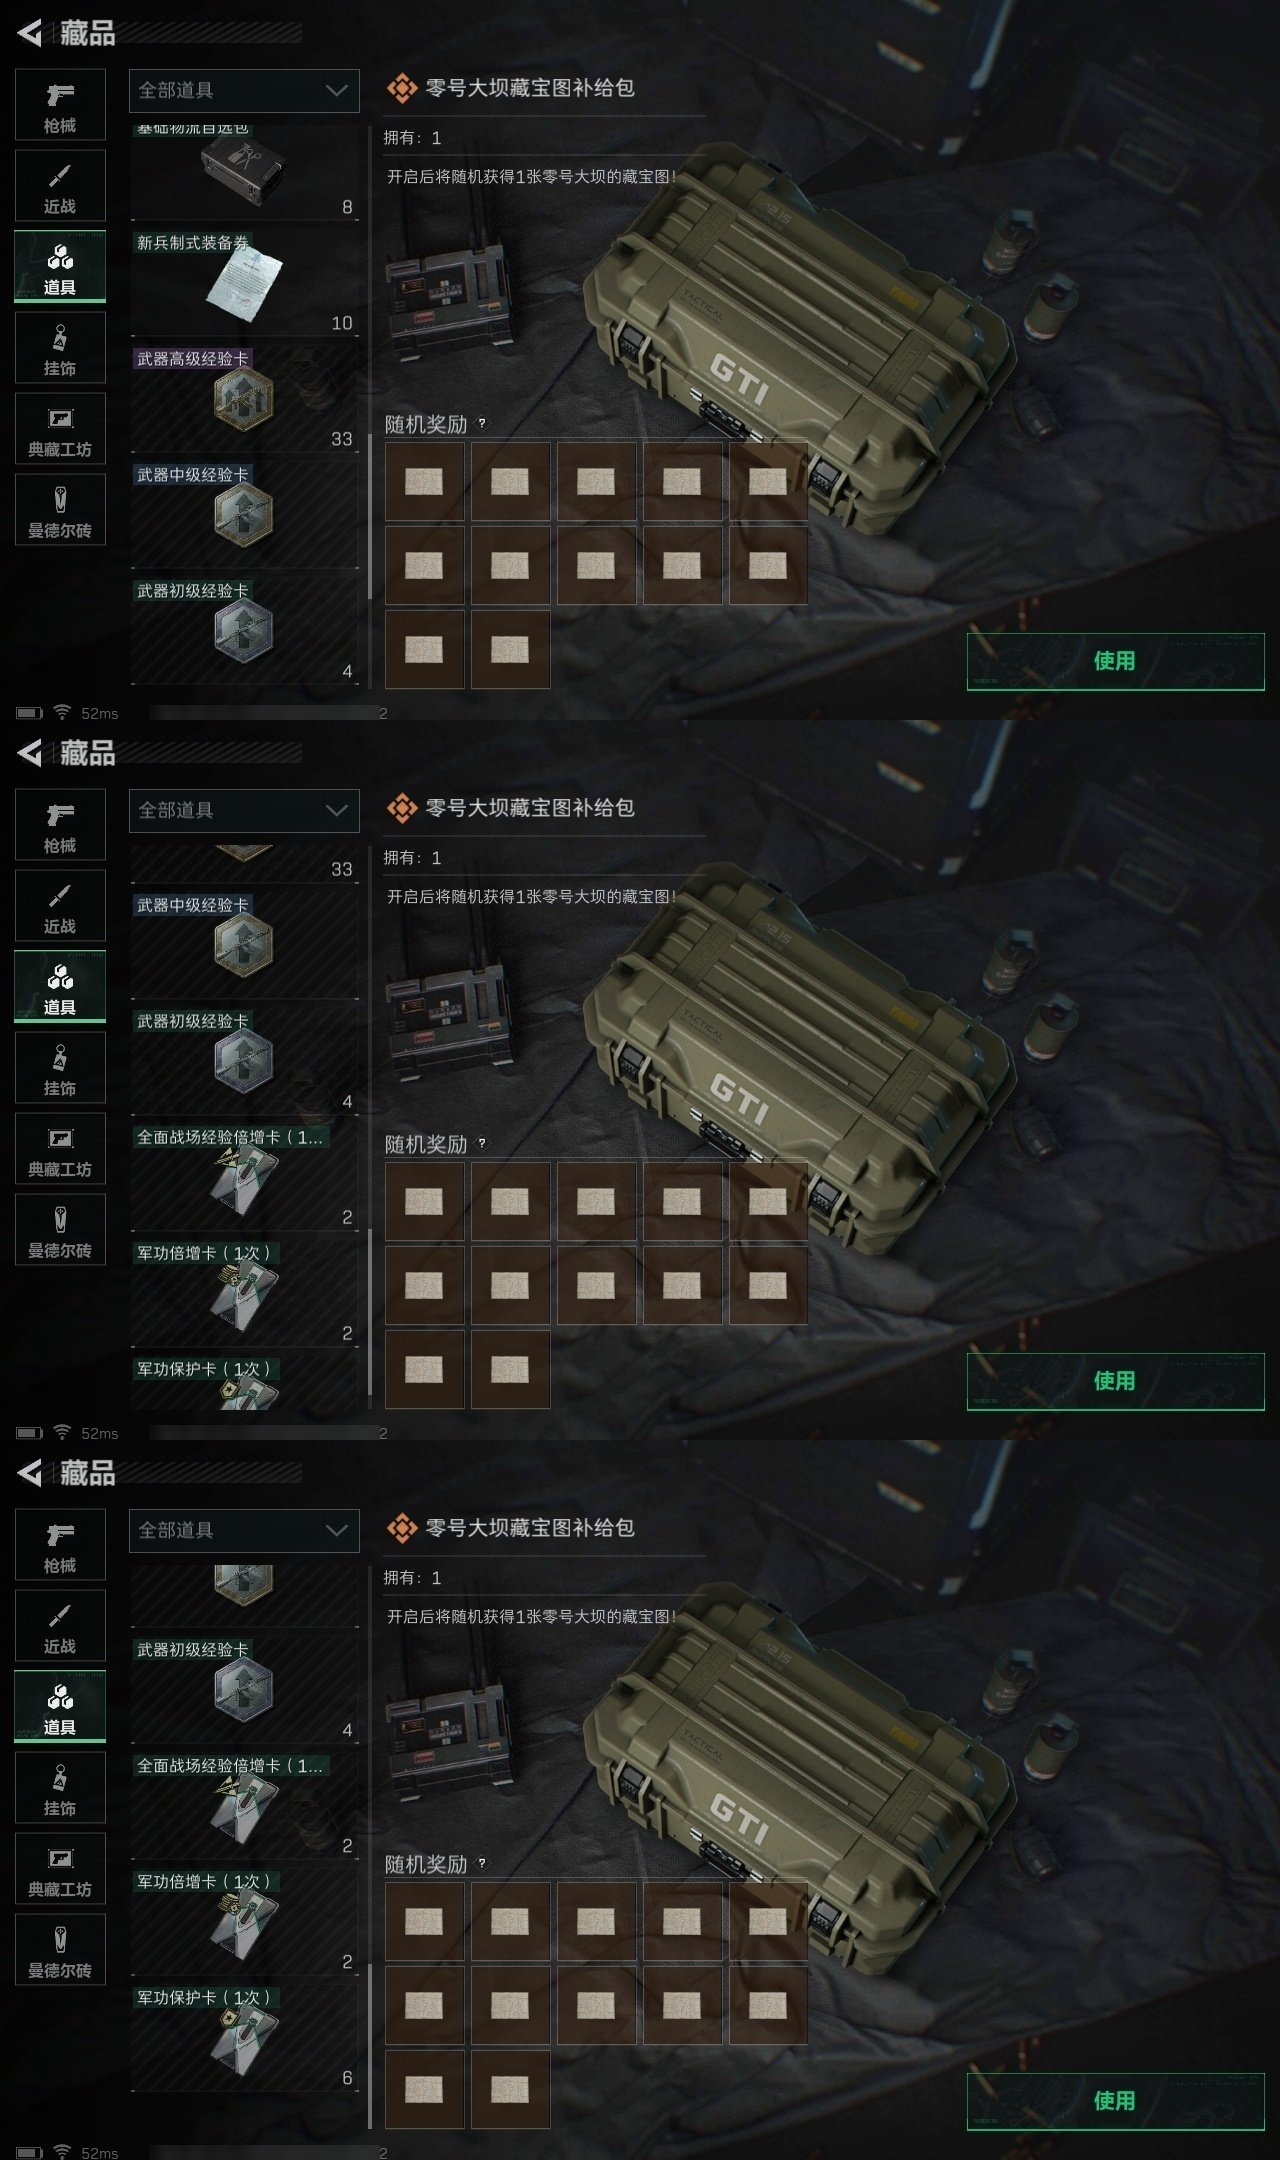Select 军功保护卡 item showing count 6
1280x2160 pixels.
click(244, 2037)
